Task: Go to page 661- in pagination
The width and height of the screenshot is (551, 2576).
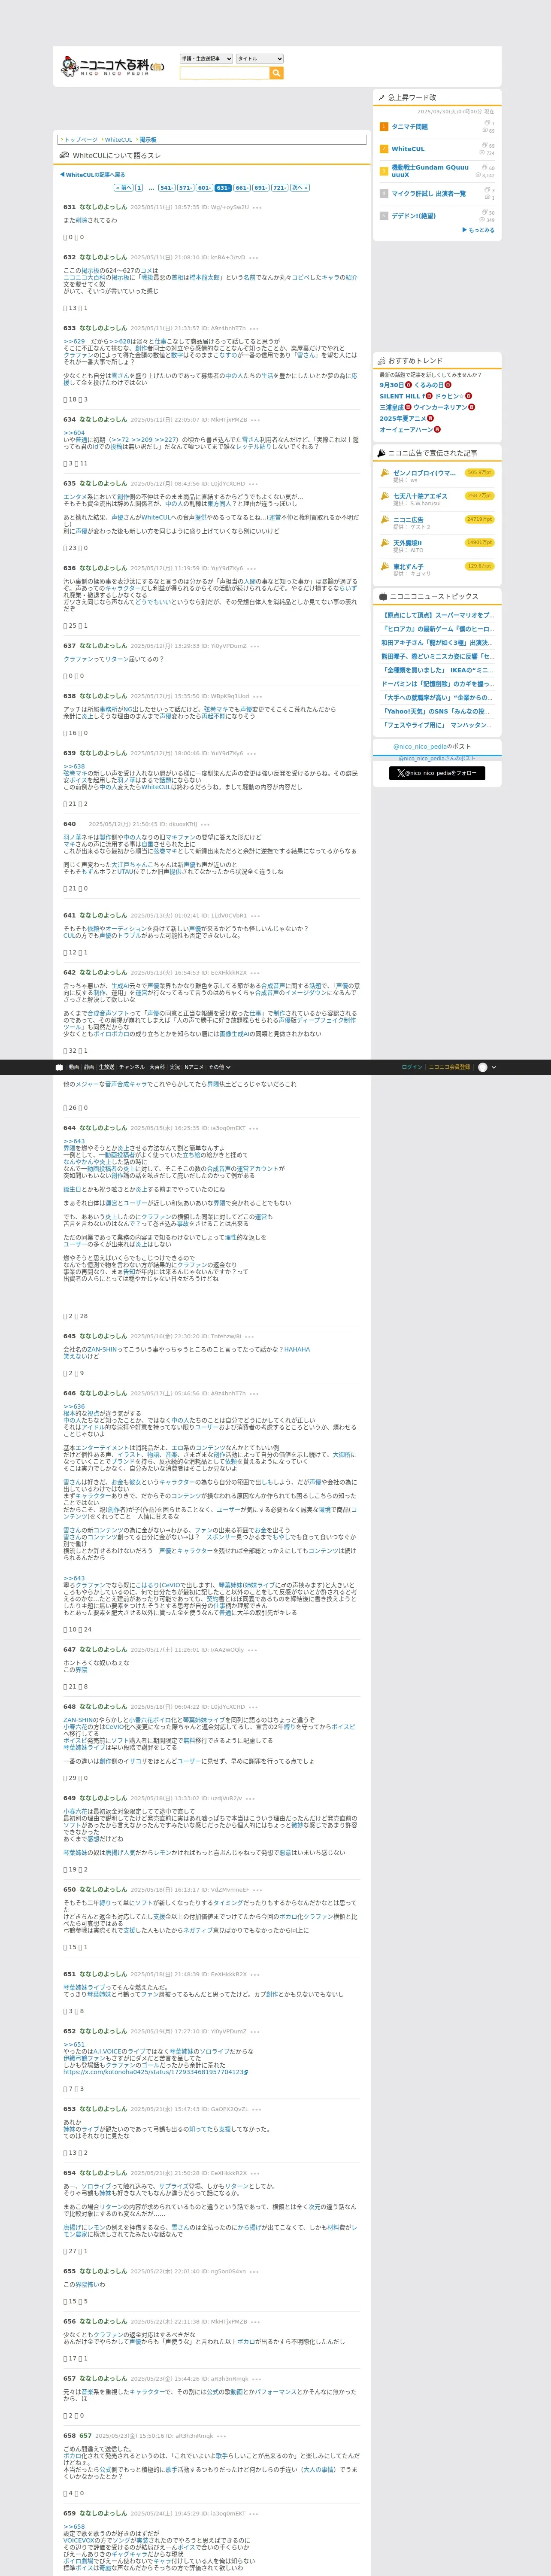Action: tap(242, 187)
